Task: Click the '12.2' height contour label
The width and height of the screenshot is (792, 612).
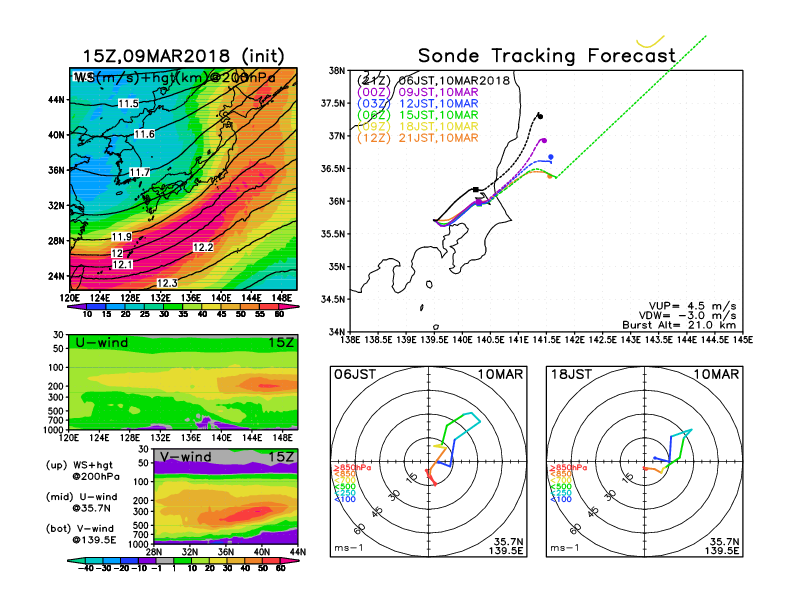Action: coord(203,247)
